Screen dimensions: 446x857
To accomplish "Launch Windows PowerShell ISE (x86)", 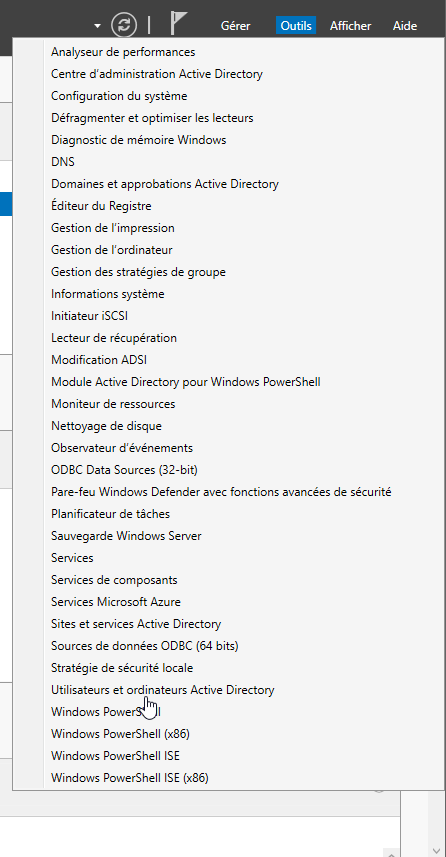I will [x=130, y=778].
